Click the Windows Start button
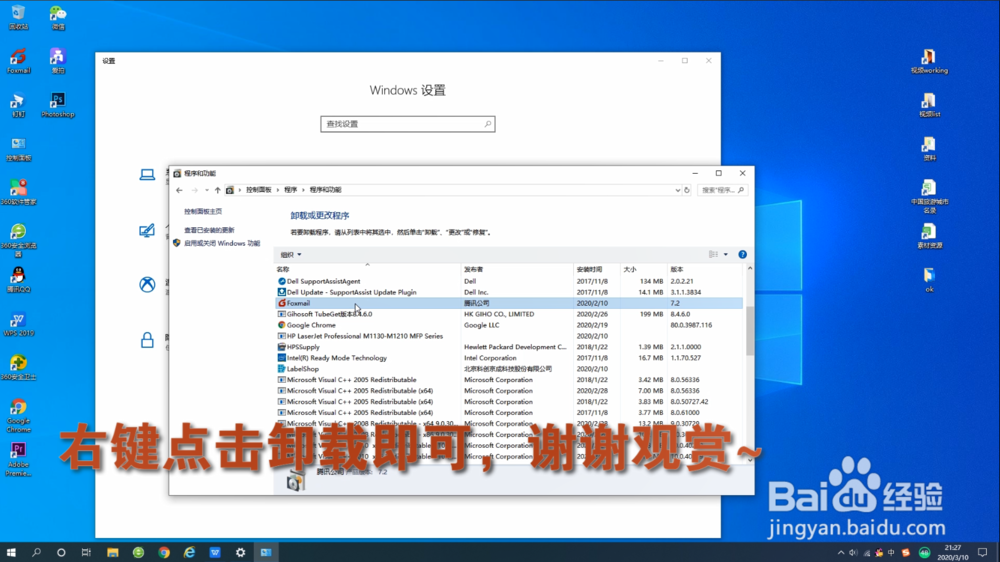This screenshot has width=1000, height=562. (x=11, y=552)
